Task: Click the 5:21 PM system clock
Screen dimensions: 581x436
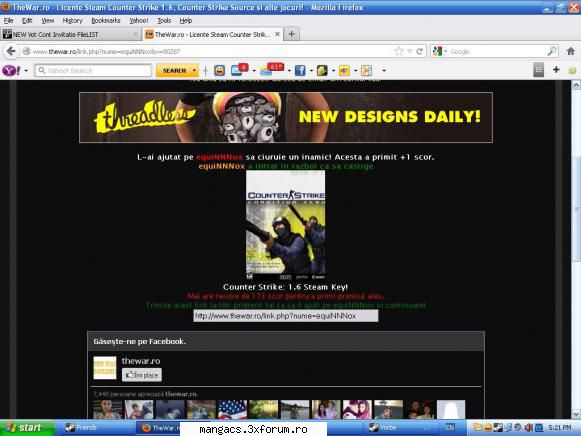Action: tap(560, 428)
